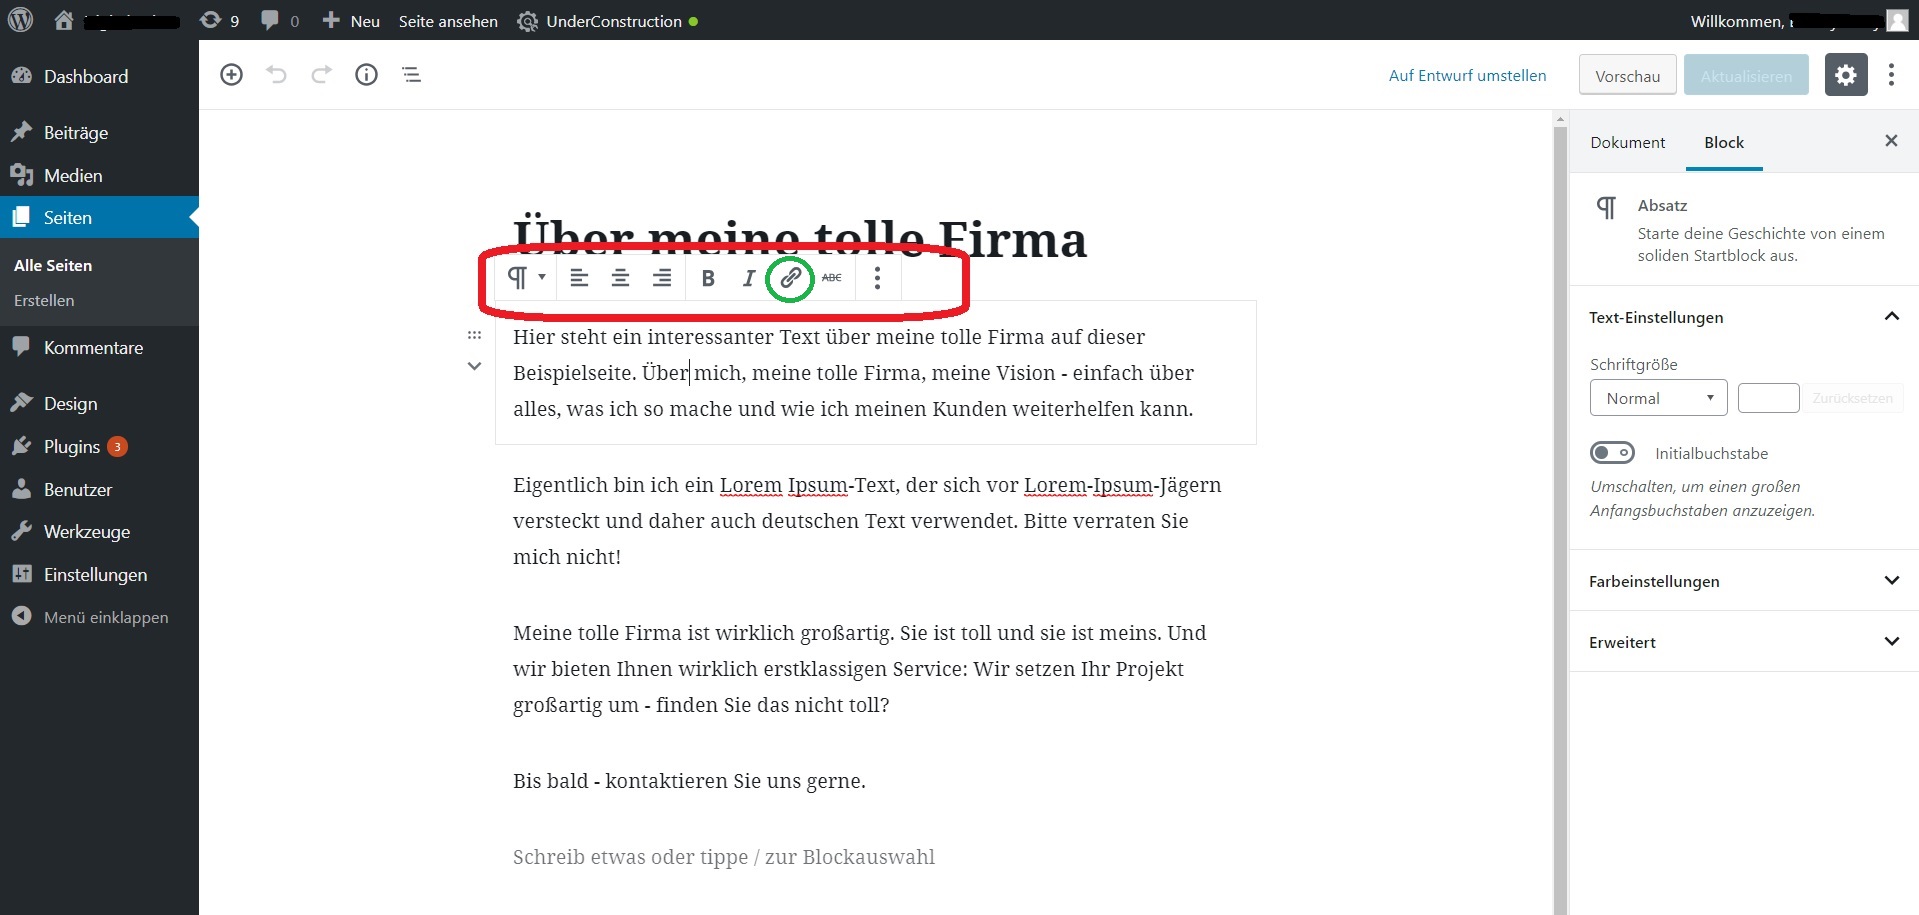Expand the Farbeinstellungen section
The height and width of the screenshot is (915, 1919).
[x=1744, y=581]
